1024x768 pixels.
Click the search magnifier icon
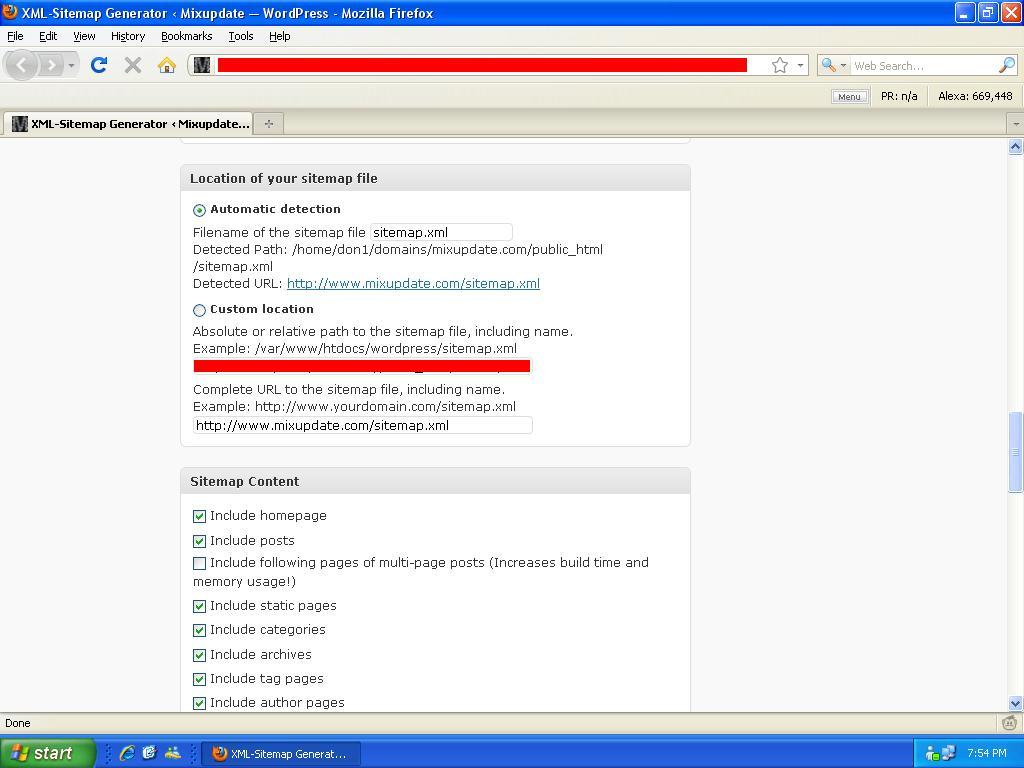coord(1006,65)
